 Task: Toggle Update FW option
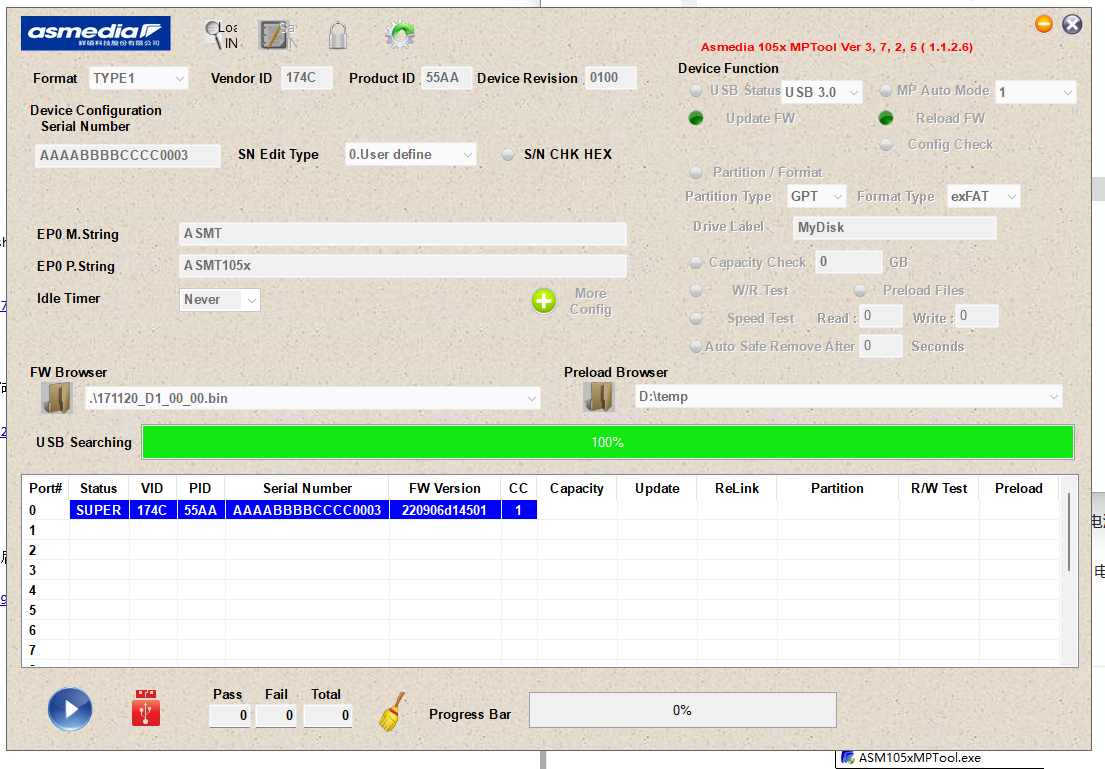click(696, 118)
